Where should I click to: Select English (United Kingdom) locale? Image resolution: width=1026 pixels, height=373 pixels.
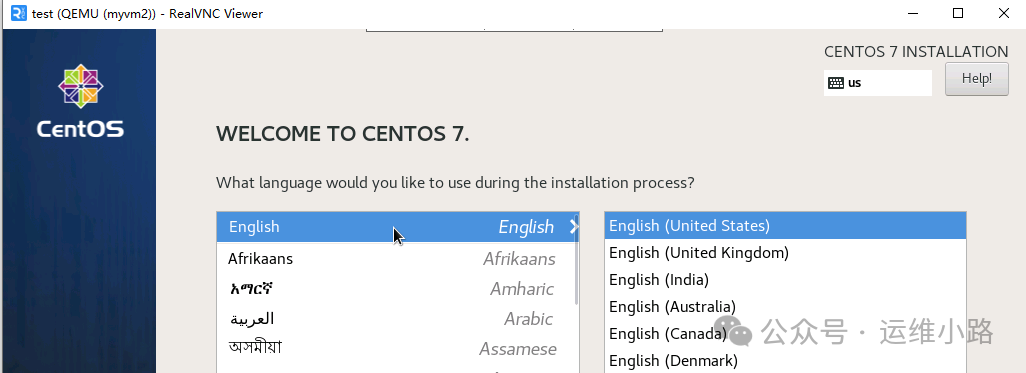click(785, 253)
